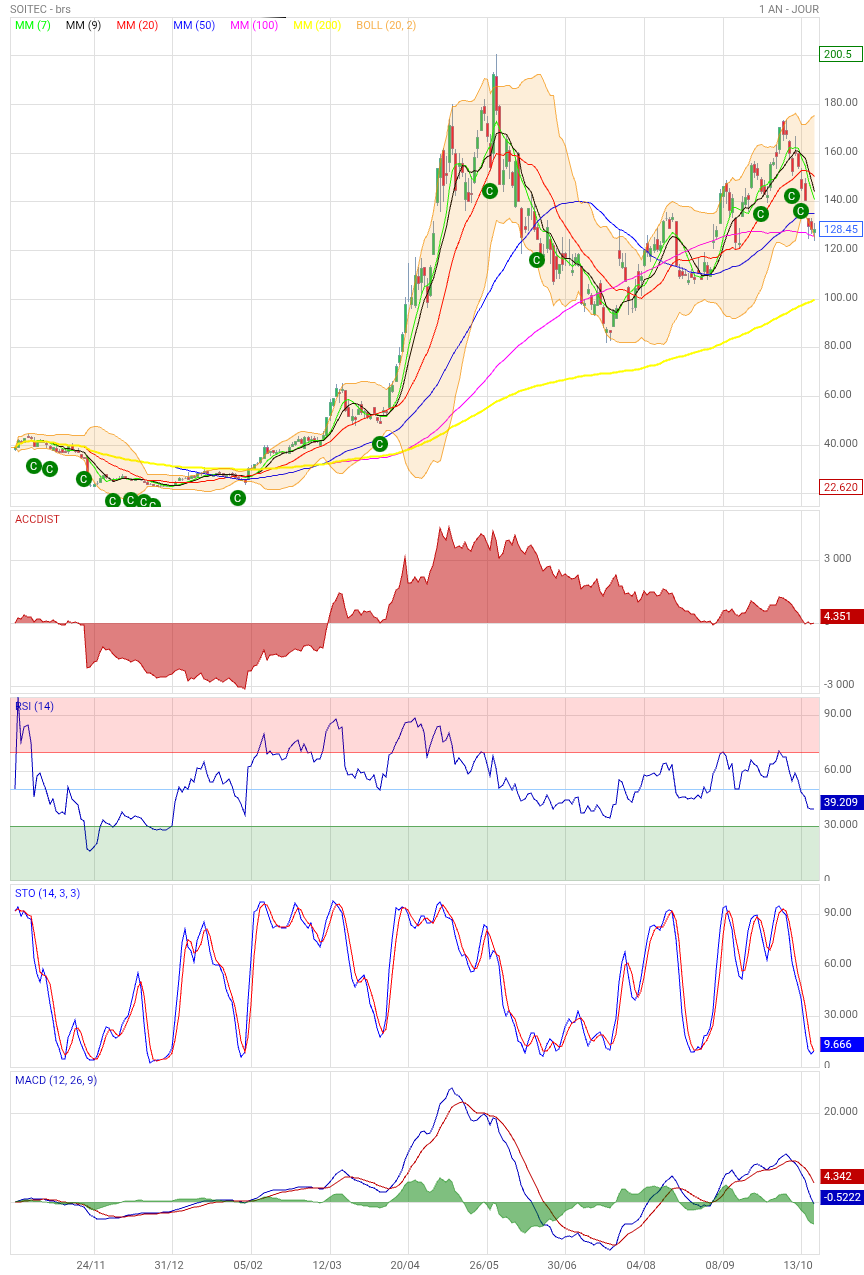The height and width of the screenshot is (1275, 864).
Task: Click the 24/11 date on the time axis
Action: 91,1265
